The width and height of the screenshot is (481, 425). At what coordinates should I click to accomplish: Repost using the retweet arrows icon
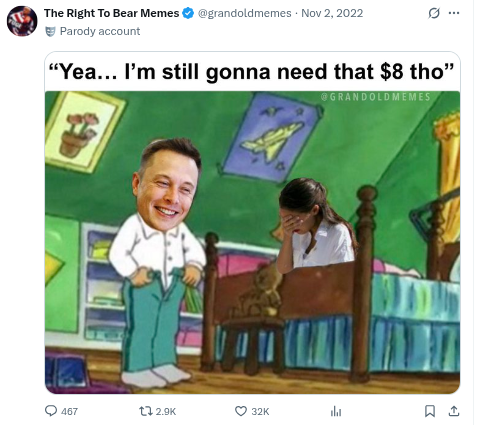tap(145, 411)
